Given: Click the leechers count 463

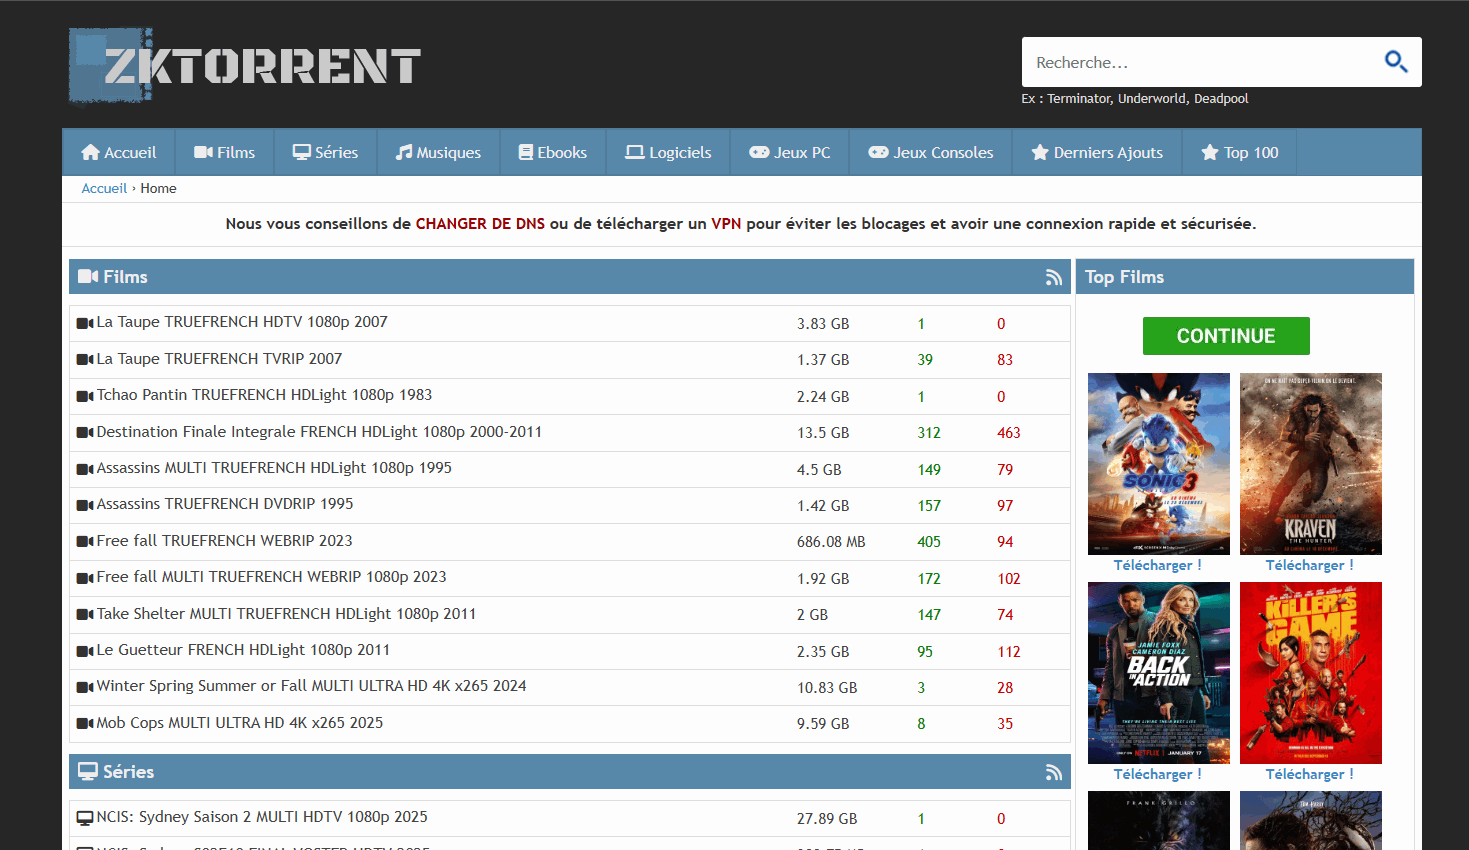Looking at the screenshot, I should 1009,433.
